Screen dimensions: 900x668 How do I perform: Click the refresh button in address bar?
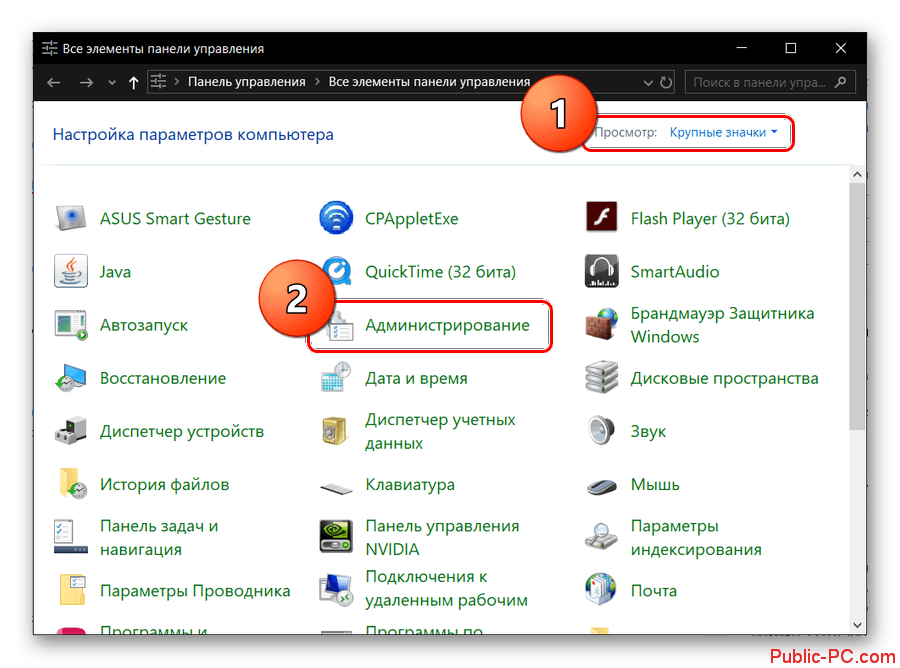click(666, 83)
